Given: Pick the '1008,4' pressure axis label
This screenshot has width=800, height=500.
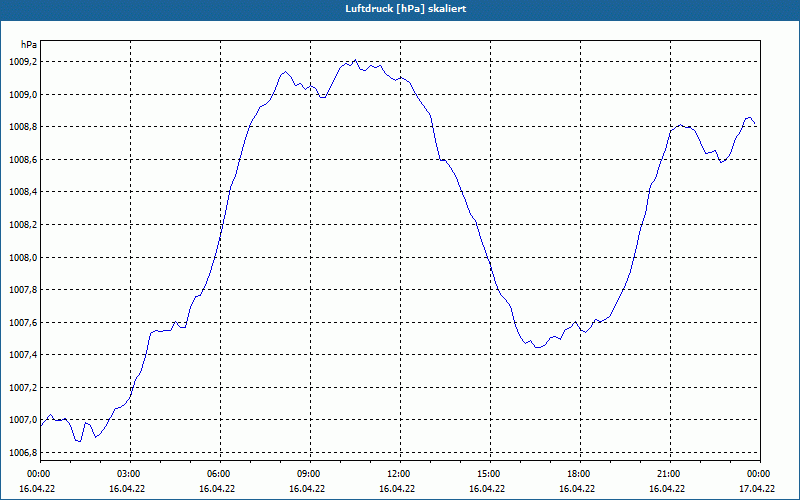Looking at the screenshot, I should coord(23,192).
